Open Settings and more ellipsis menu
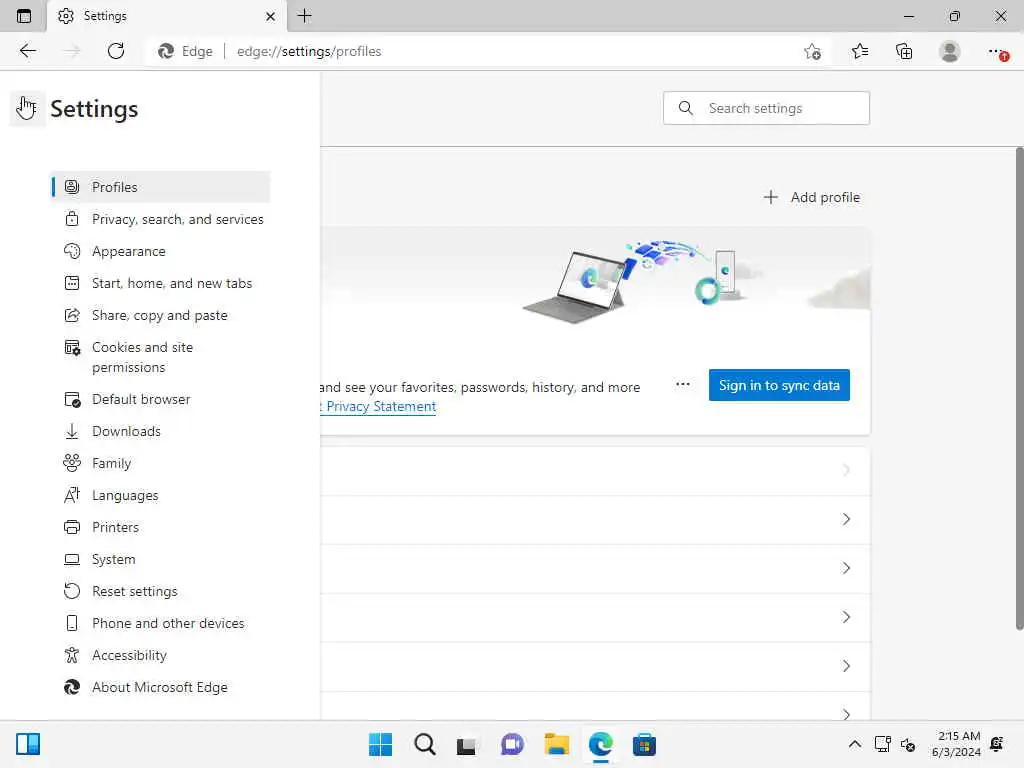 click(x=997, y=51)
